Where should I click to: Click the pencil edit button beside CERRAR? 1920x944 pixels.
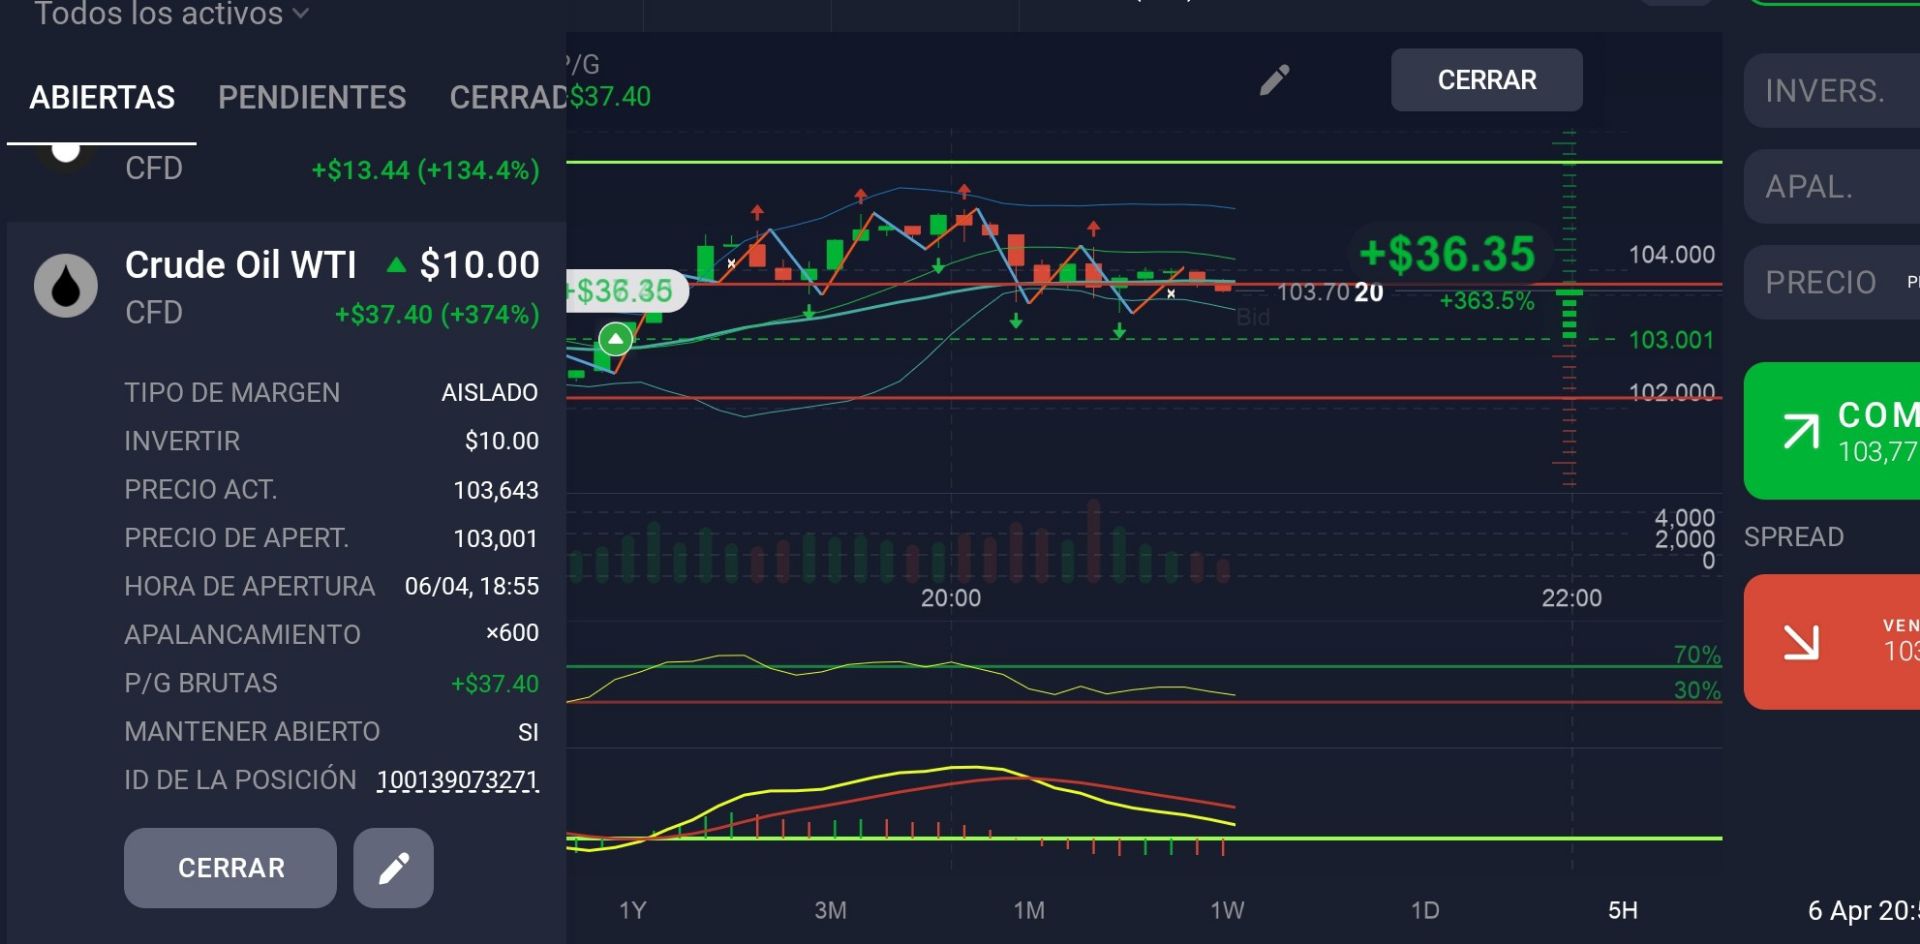tap(393, 868)
